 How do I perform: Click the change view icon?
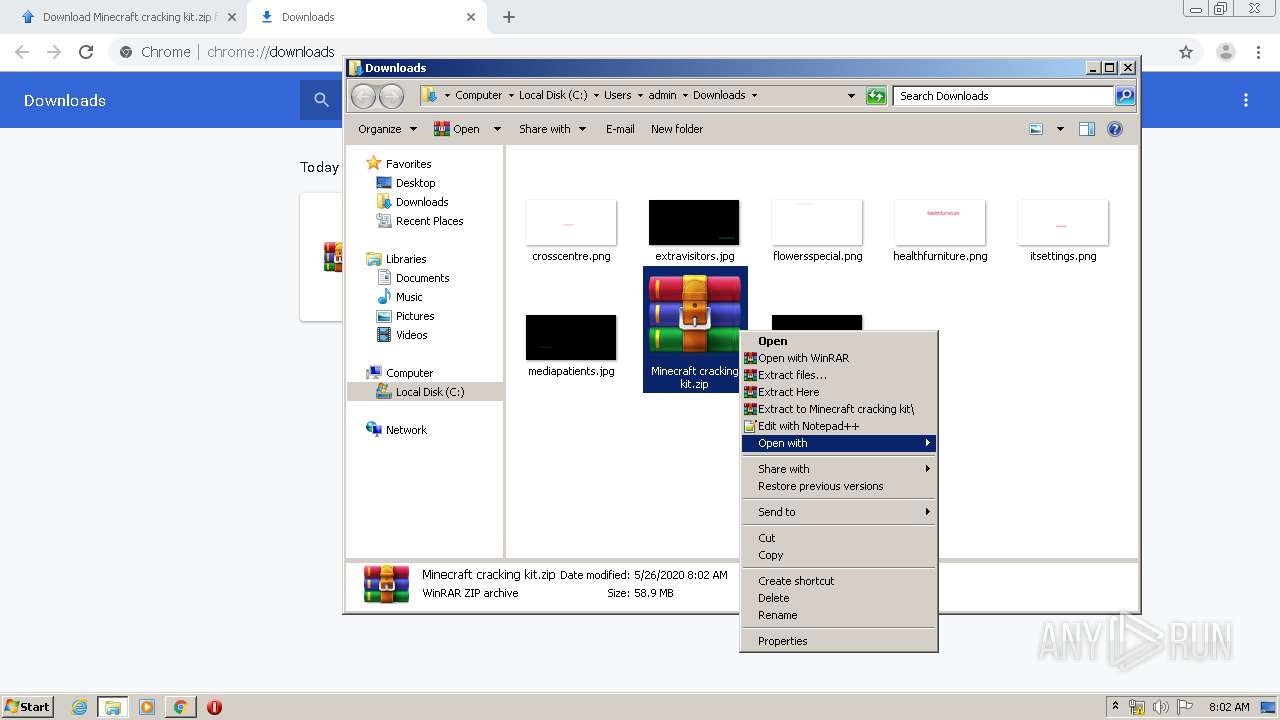click(1036, 129)
